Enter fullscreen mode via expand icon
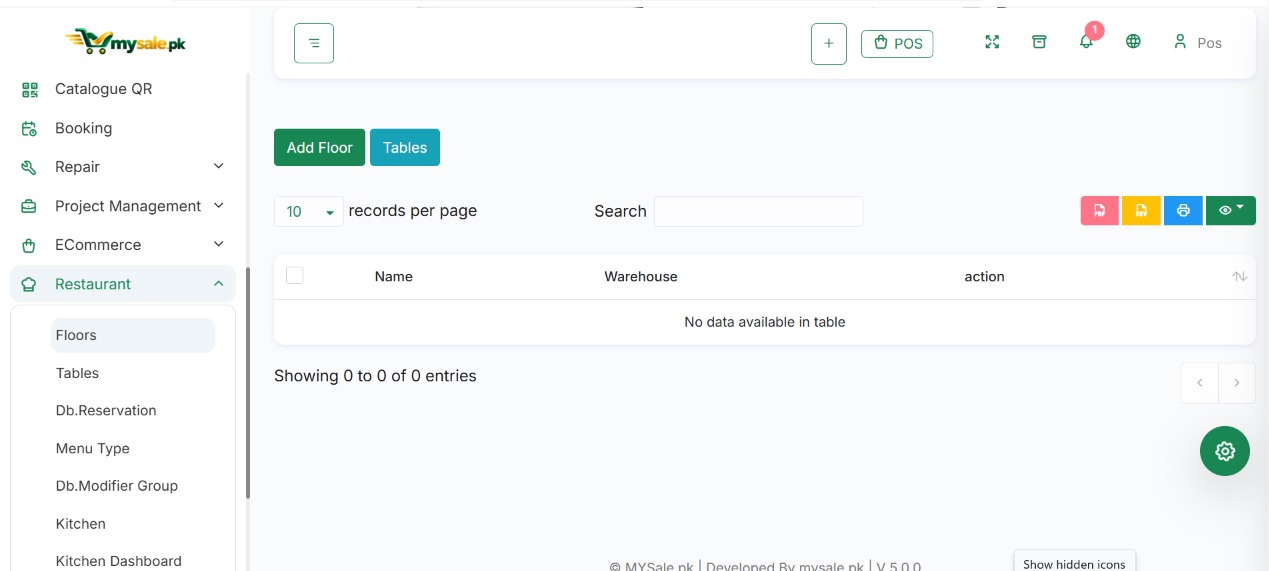The image size is (1269, 571). (992, 42)
